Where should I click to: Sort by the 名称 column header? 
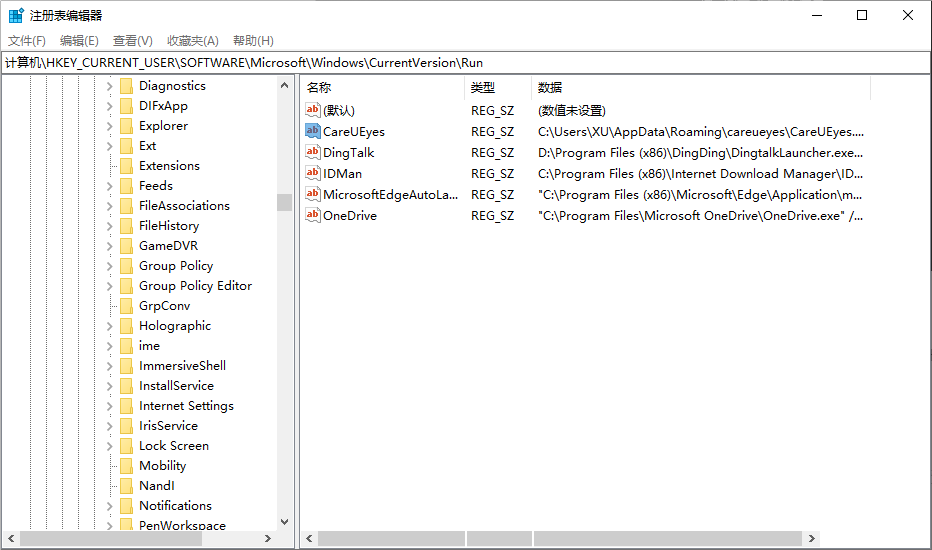pos(383,87)
